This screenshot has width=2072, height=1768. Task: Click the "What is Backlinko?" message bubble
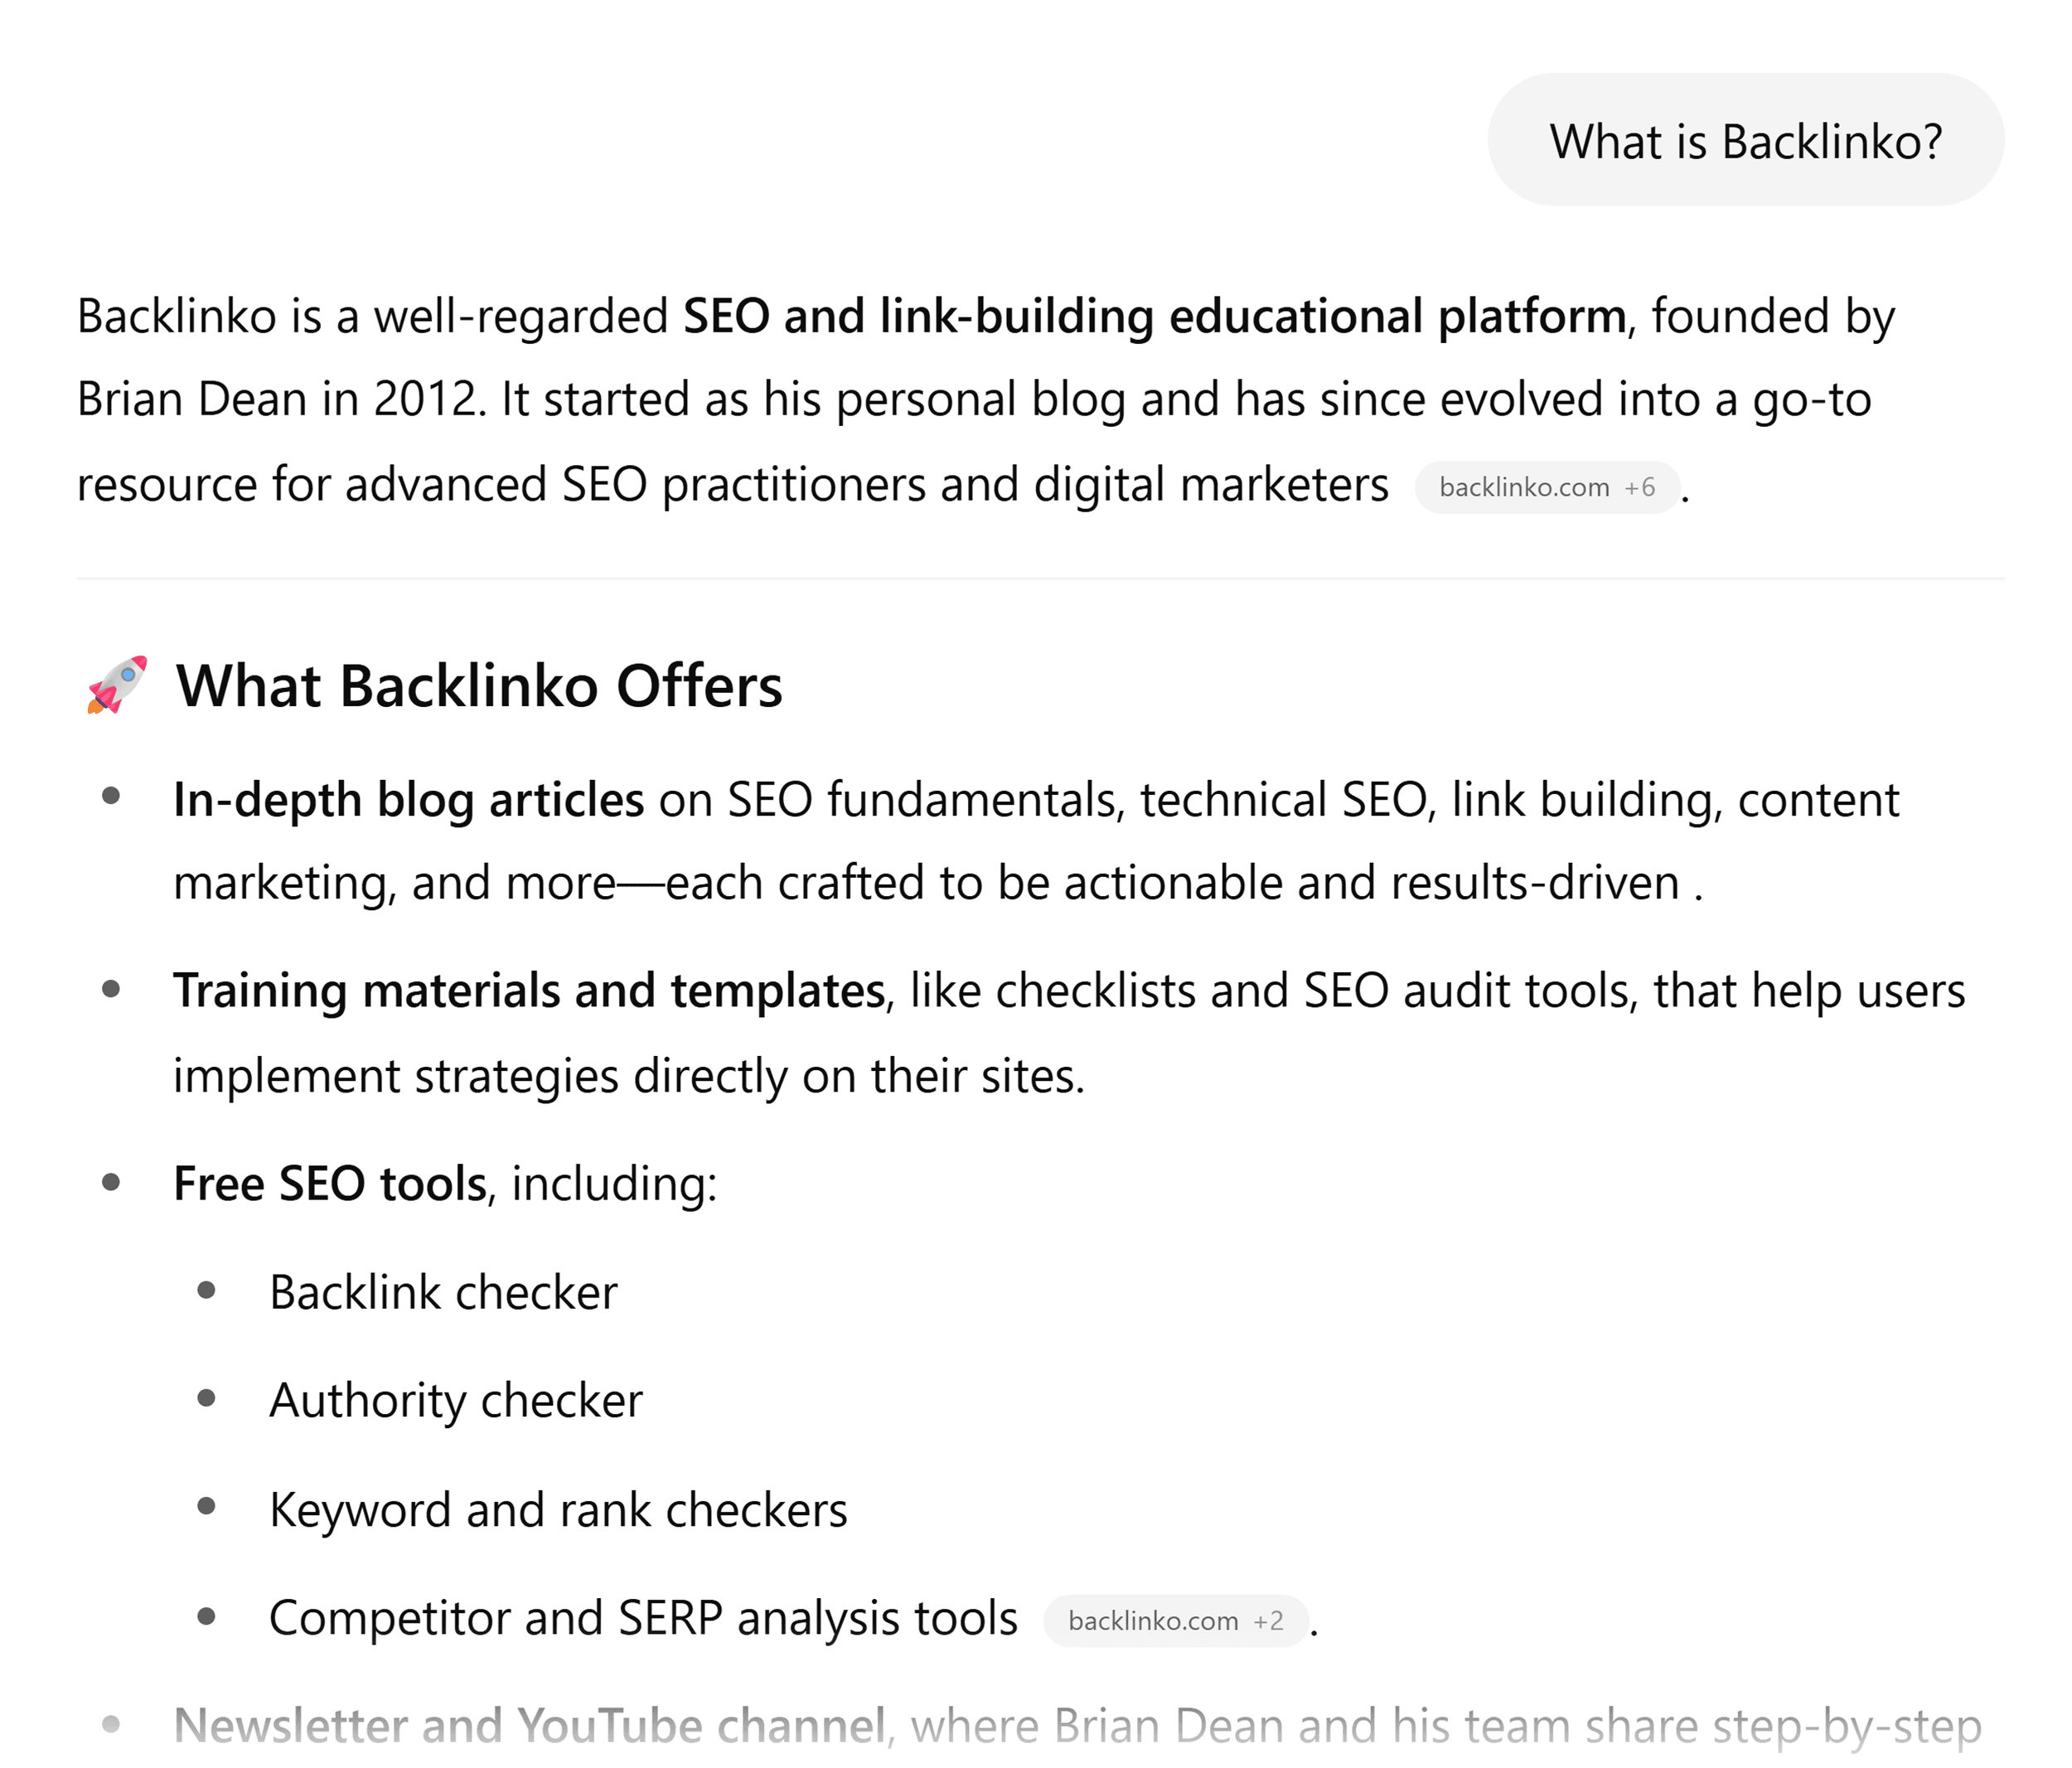point(1745,141)
